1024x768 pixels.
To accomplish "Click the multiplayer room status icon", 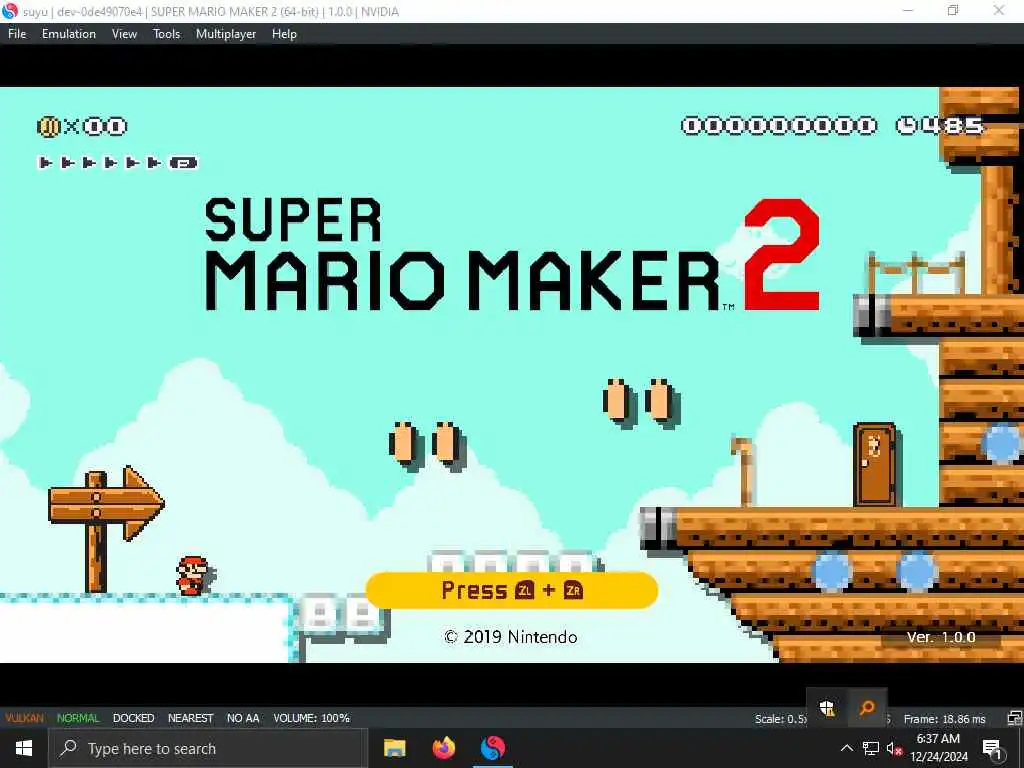I will pos(1014,718).
